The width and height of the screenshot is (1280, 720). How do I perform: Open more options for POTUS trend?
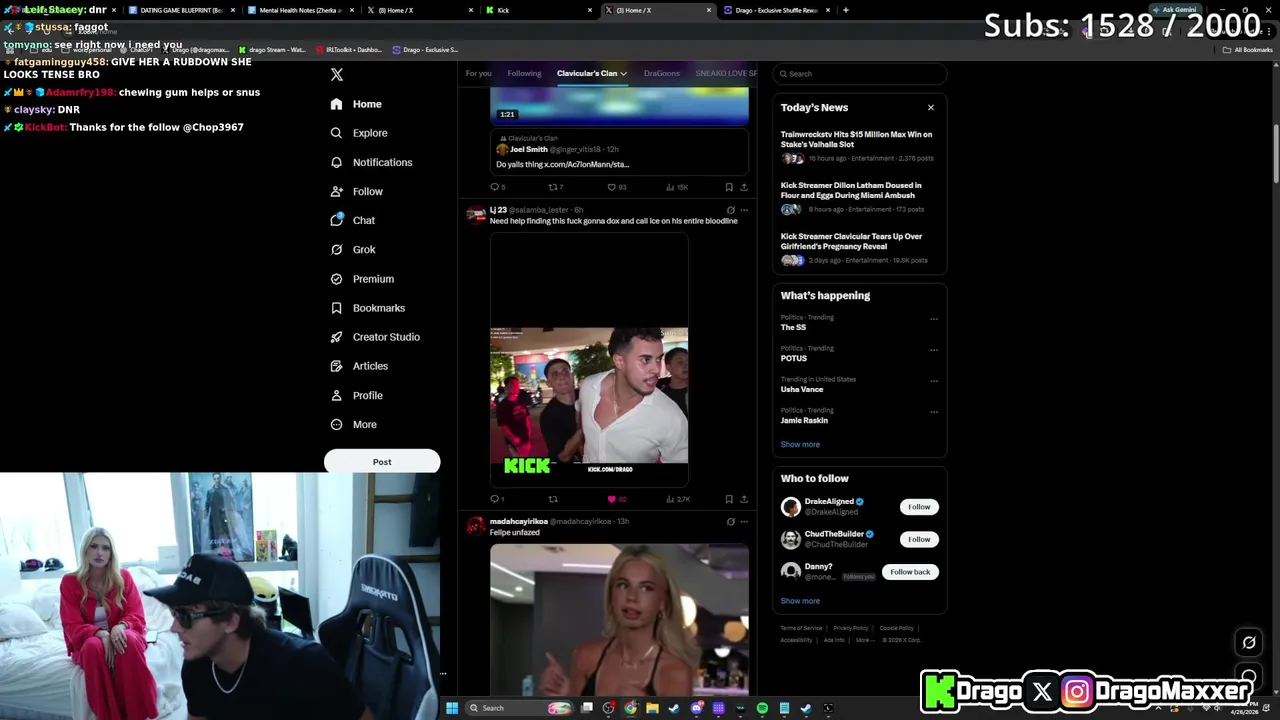(934, 350)
